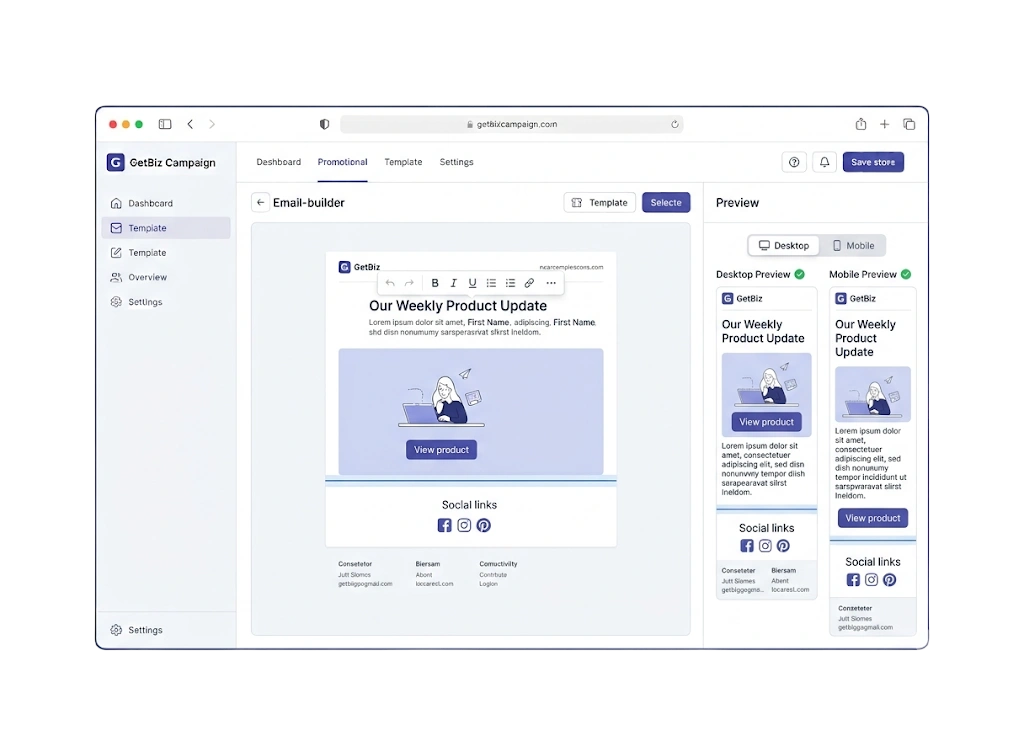Apply italic formatting to the heading
This screenshot has height=741, width=1024.
(x=453, y=283)
